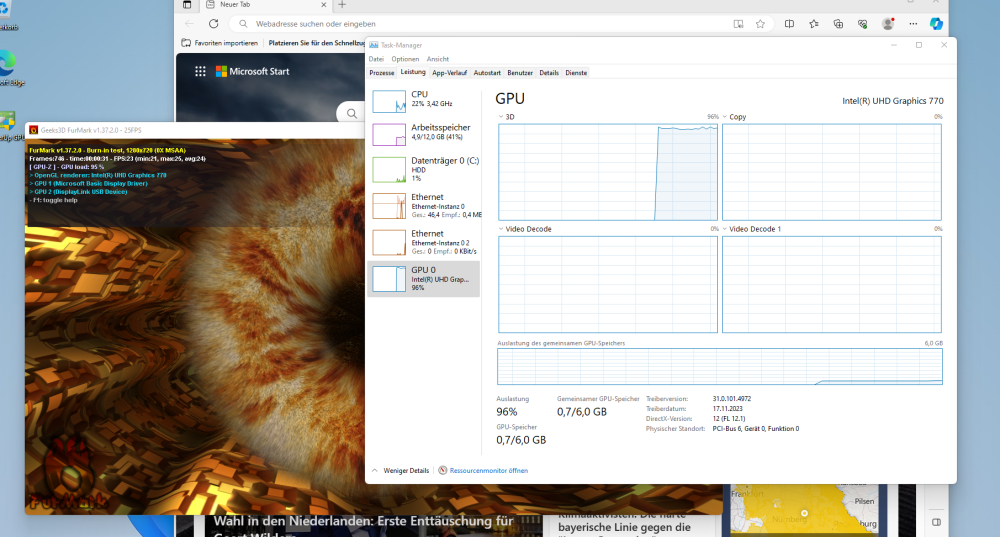Open article 'bayerische Linie gegen die'
Screen dimensions: 1000x537
pos(624,526)
